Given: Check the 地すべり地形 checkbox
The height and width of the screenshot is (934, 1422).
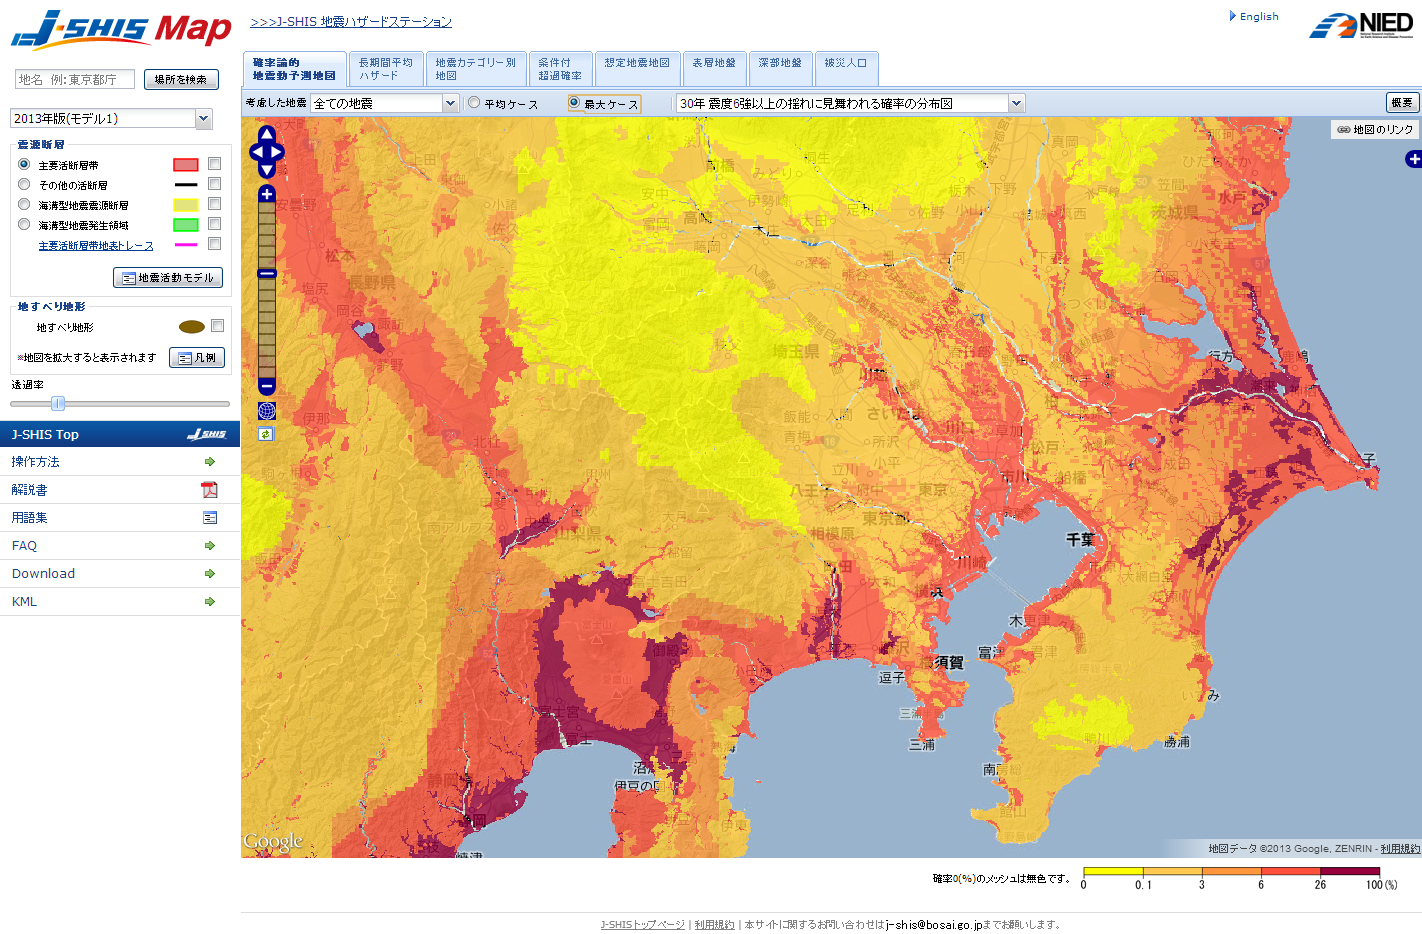Looking at the screenshot, I should point(217,326).
